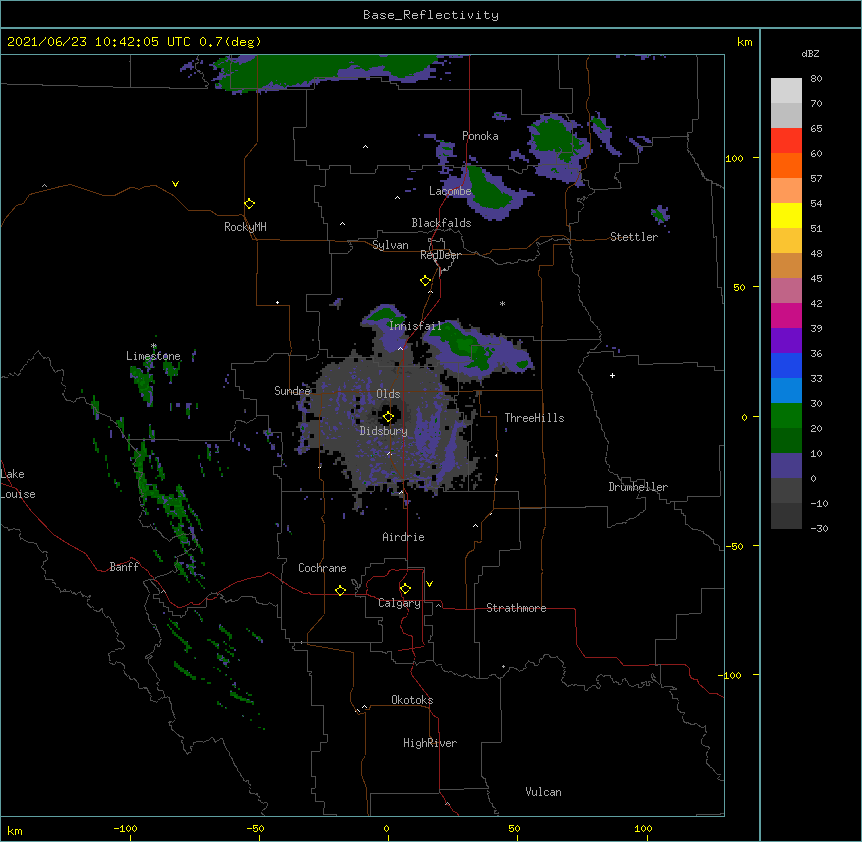Viewport: 862px width, 842px height.
Task: Click the Sylvan label on the map
Action: click(390, 245)
